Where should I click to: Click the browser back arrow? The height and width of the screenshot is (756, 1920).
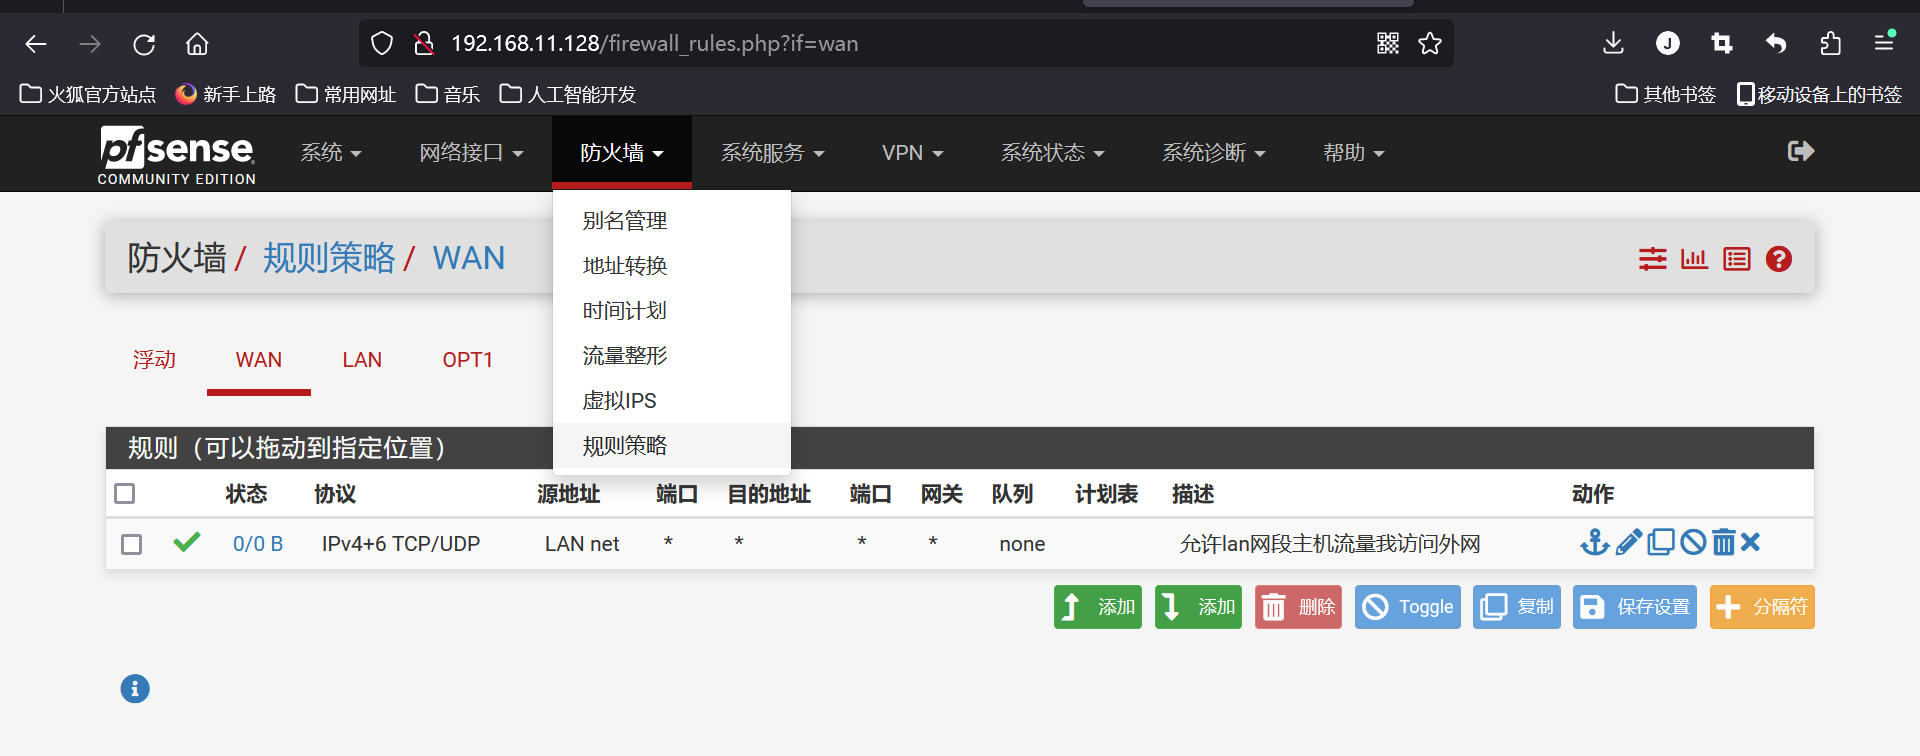pyautogui.click(x=36, y=44)
